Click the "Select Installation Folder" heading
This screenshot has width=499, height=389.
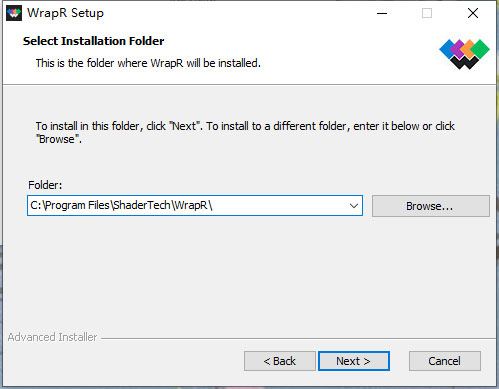coord(93,41)
